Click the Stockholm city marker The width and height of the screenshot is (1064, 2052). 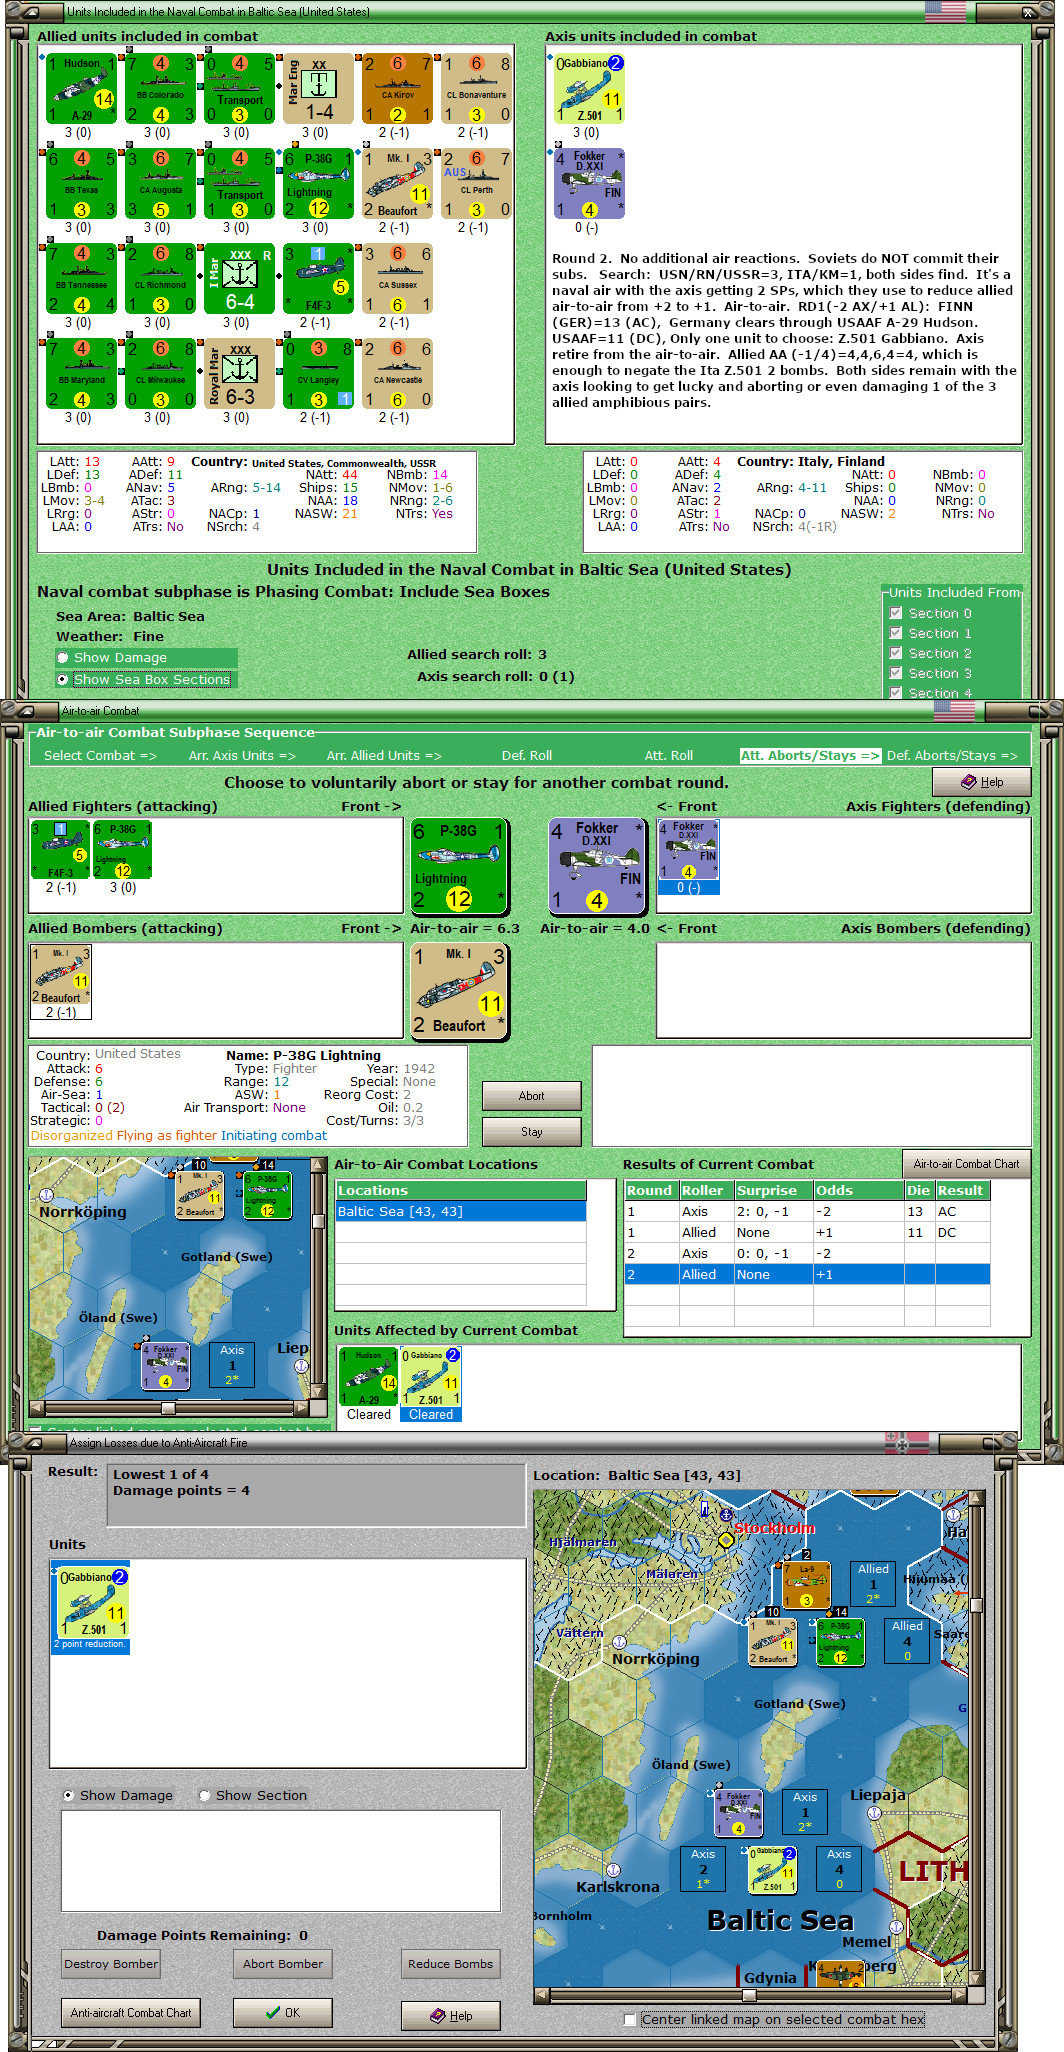pos(727,1540)
